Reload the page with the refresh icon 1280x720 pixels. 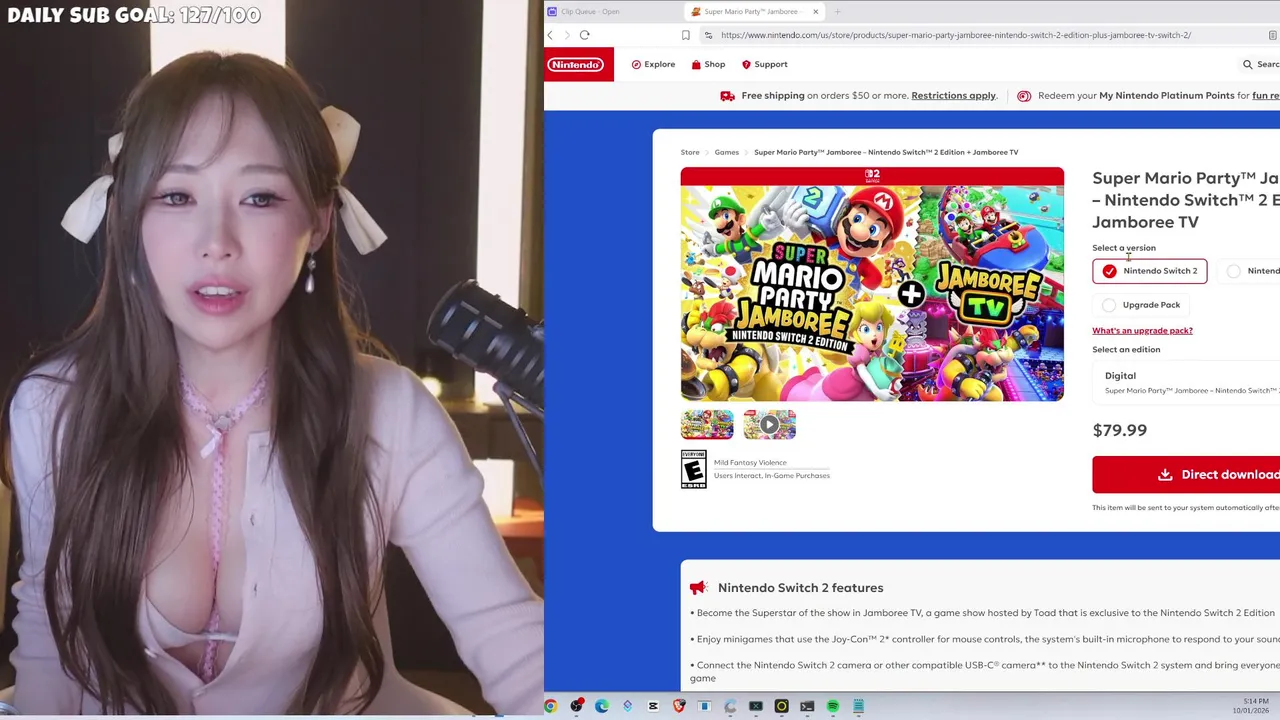point(584,35)
